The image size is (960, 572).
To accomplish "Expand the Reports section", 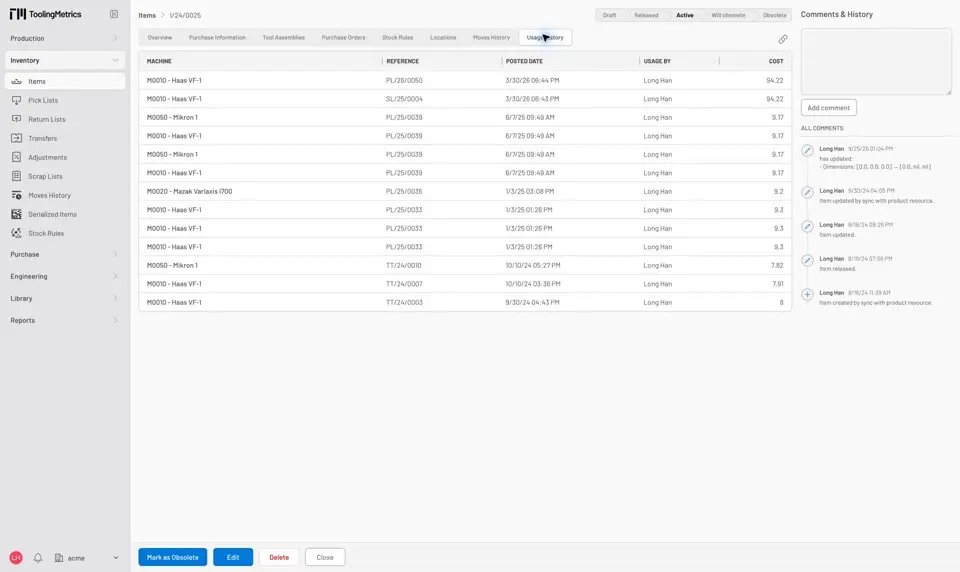I will (x=64, y=320).
